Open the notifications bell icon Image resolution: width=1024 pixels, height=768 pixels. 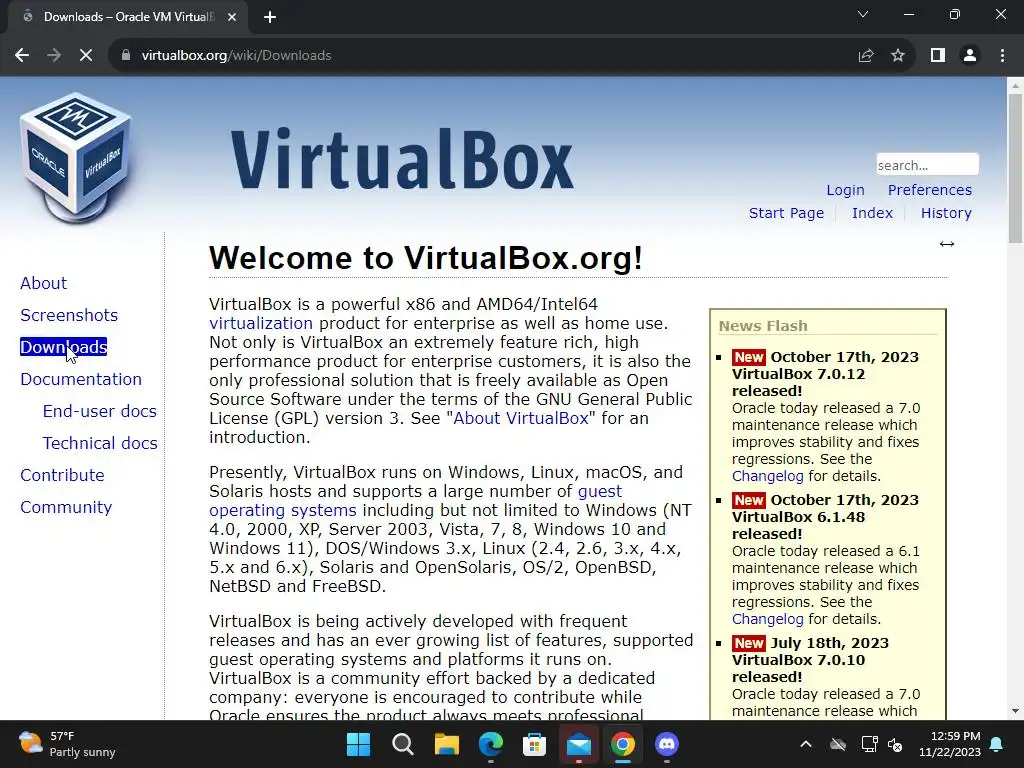coord(997,744)
